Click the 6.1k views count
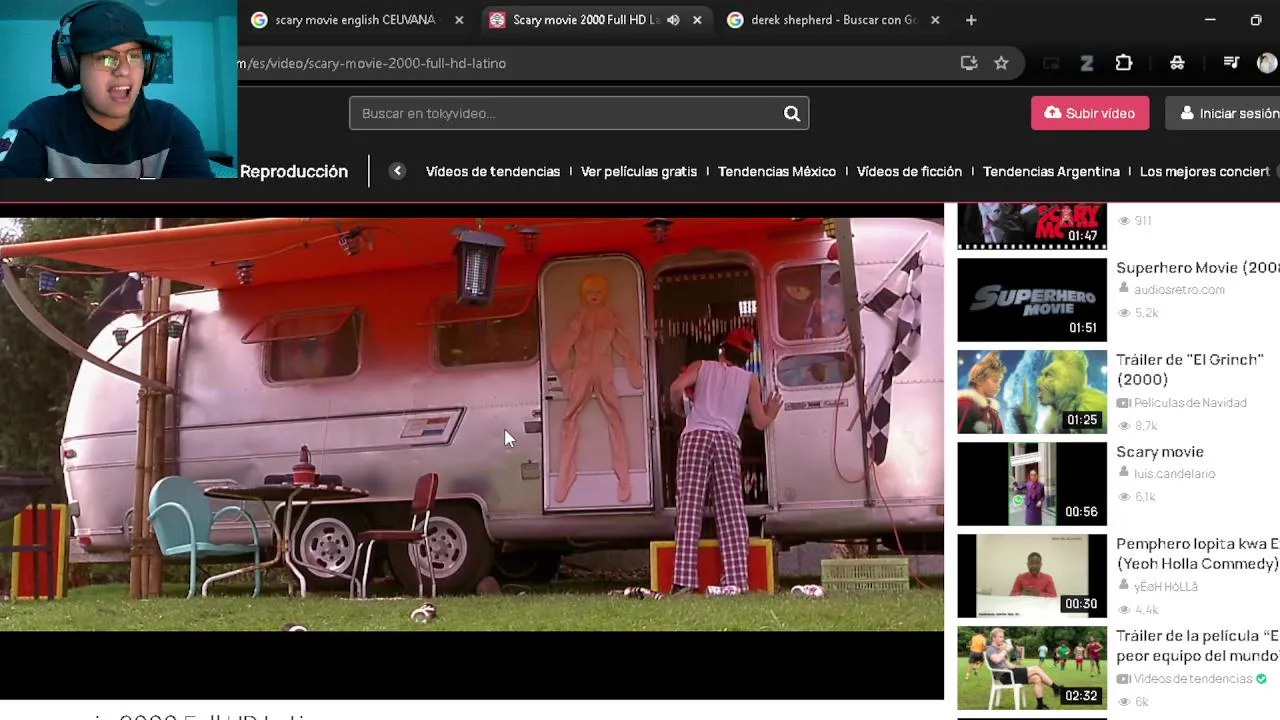Screen dimensions: 1280x720 (x=1146, y=497)
